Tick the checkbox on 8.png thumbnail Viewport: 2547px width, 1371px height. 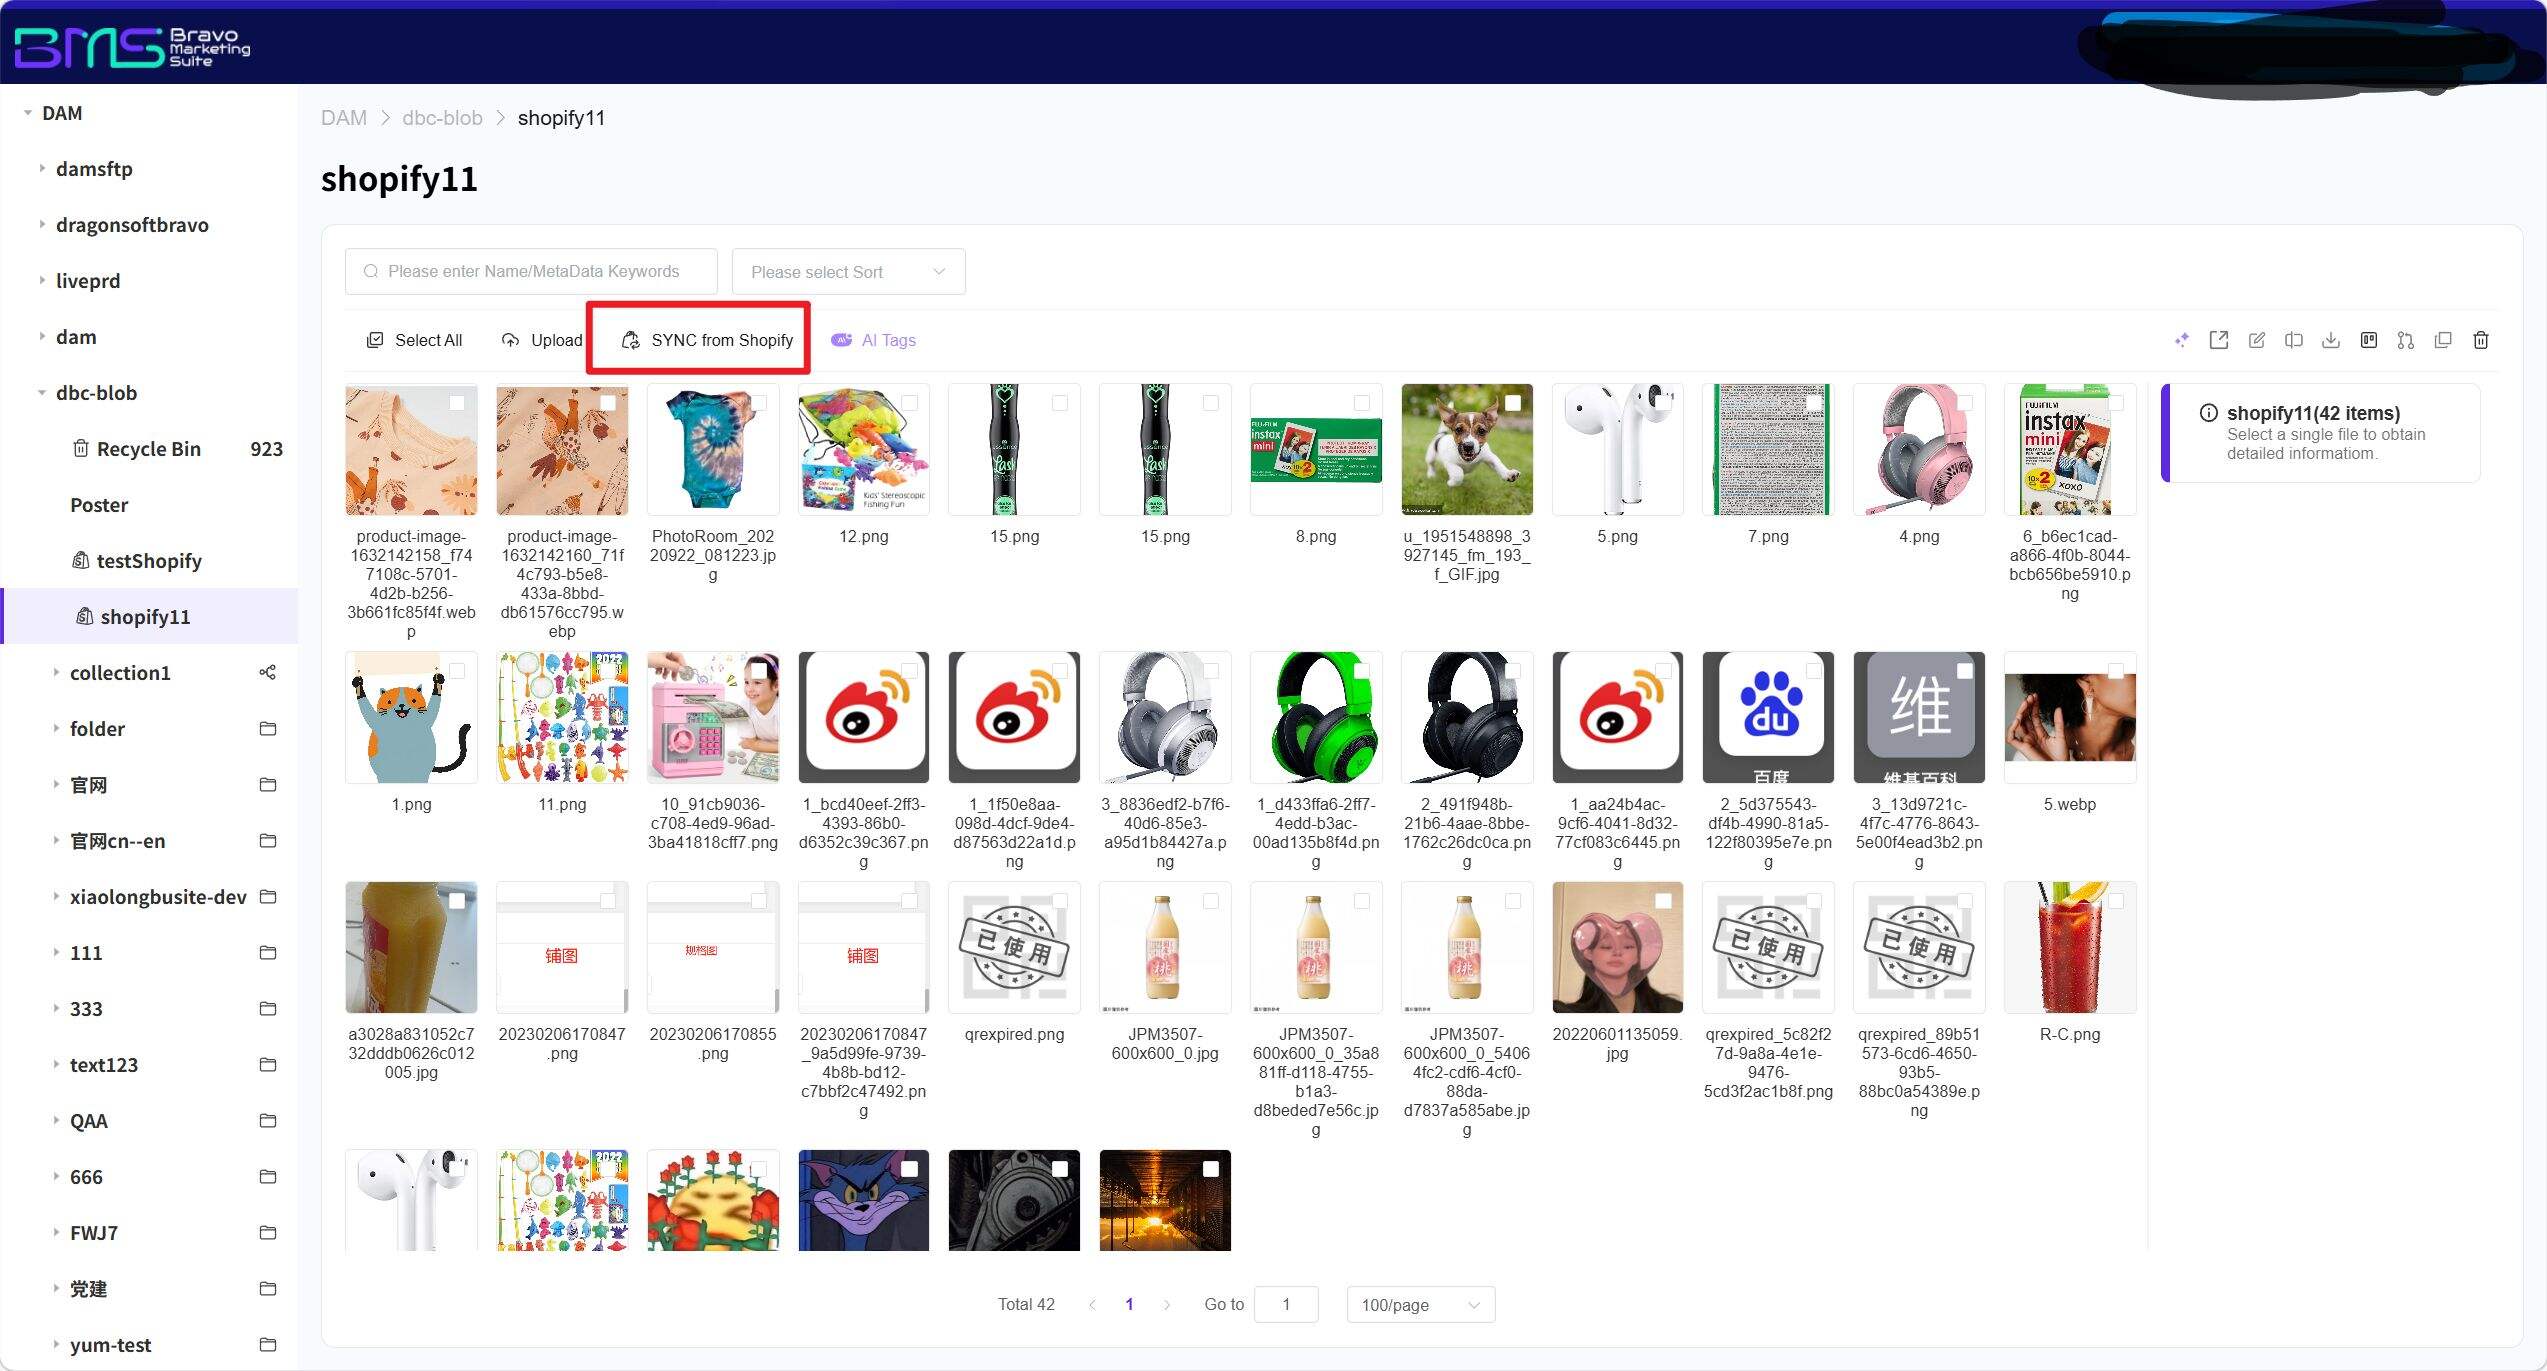1361,402
